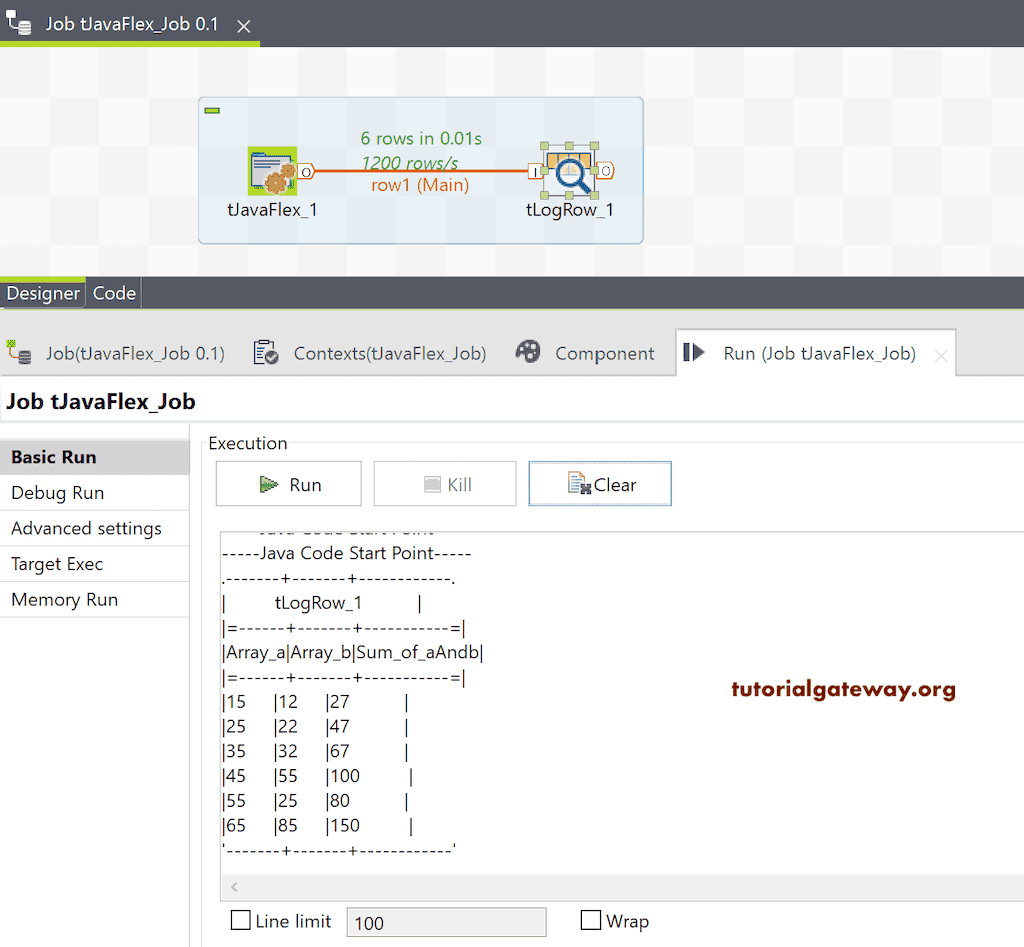Collapse the subjob with the green minimize bar

click(x=212, y=110)
